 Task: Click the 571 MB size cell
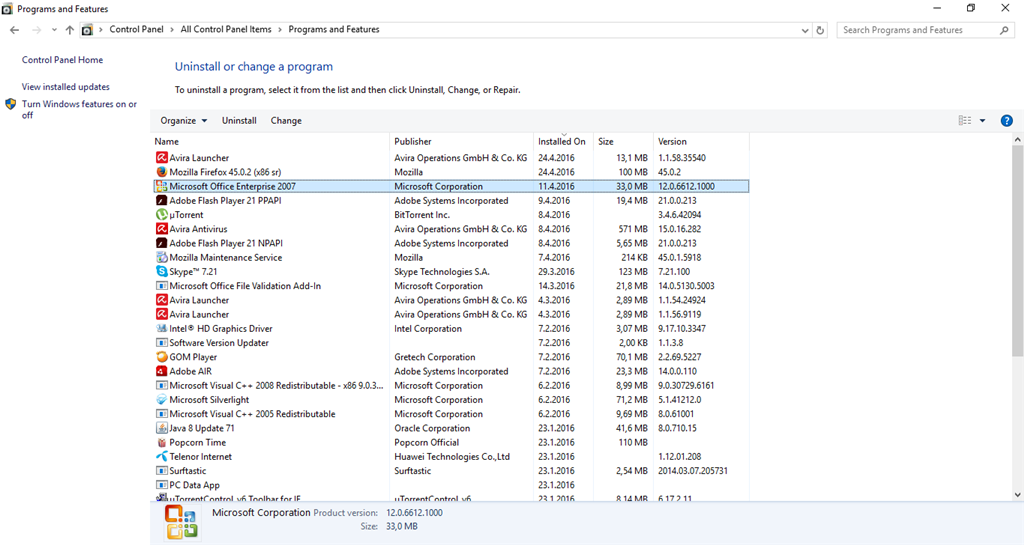pos(633,229)
